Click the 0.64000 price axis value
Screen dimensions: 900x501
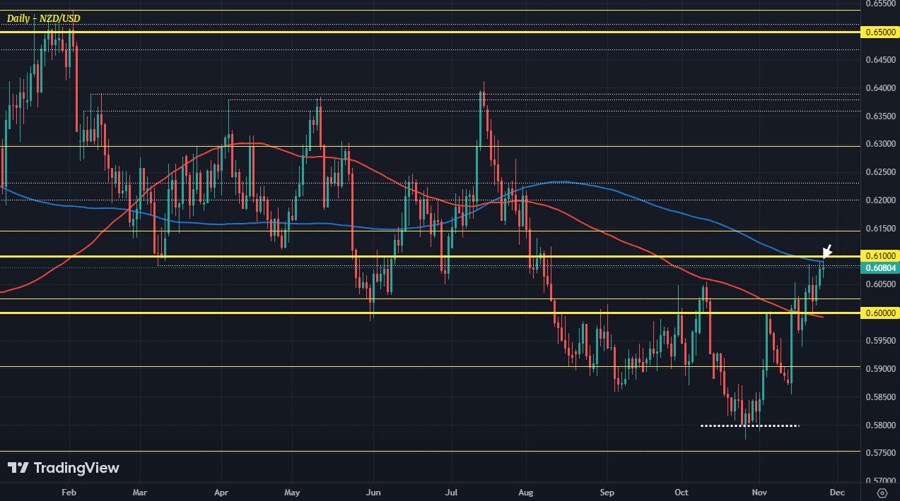pos(880,88)
